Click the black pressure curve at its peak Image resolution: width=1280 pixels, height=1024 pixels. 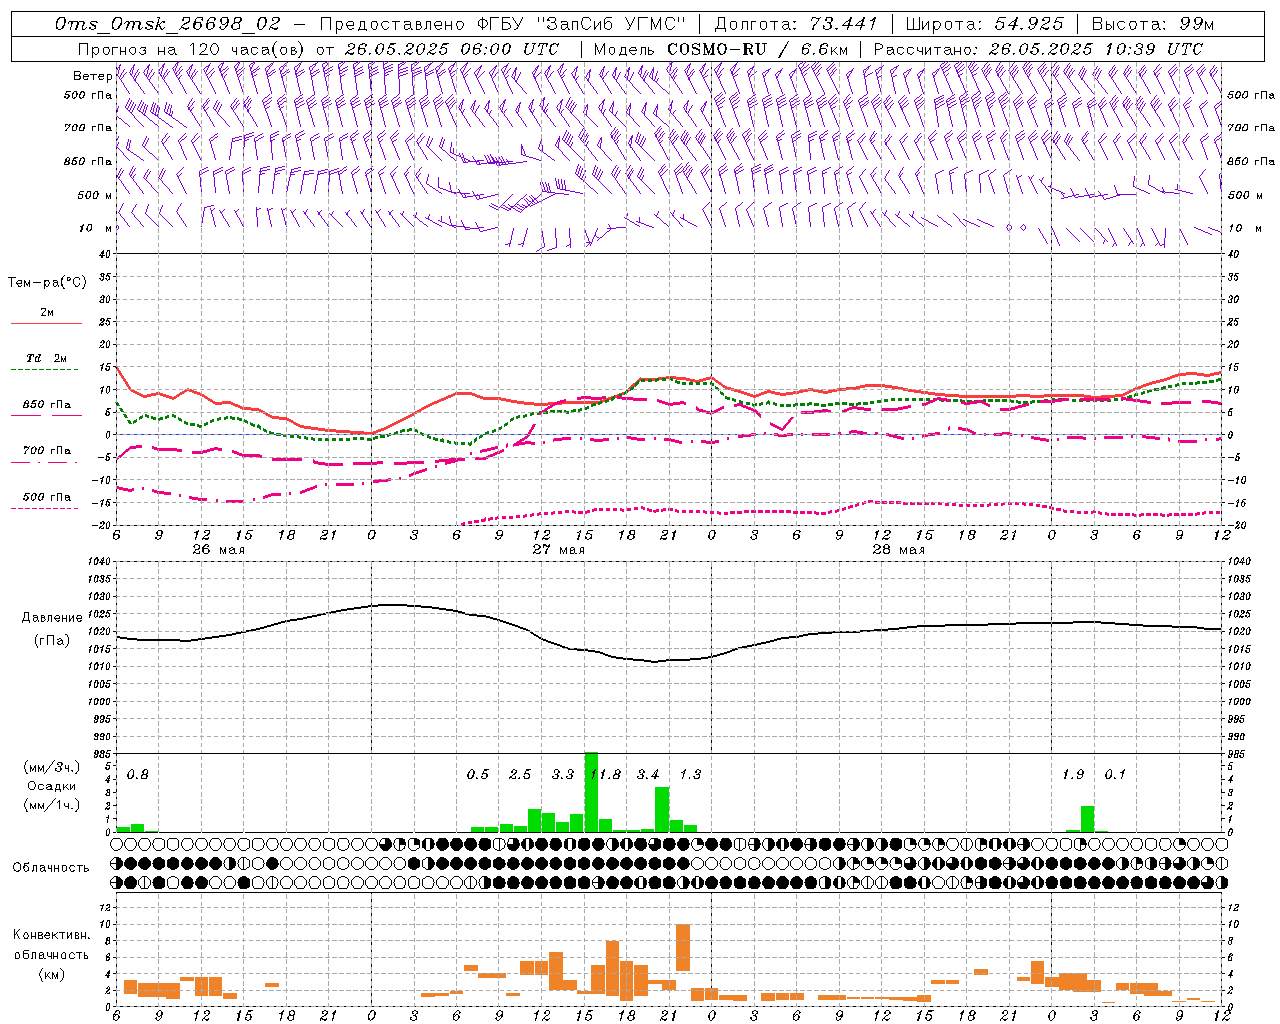click(393, 604)
